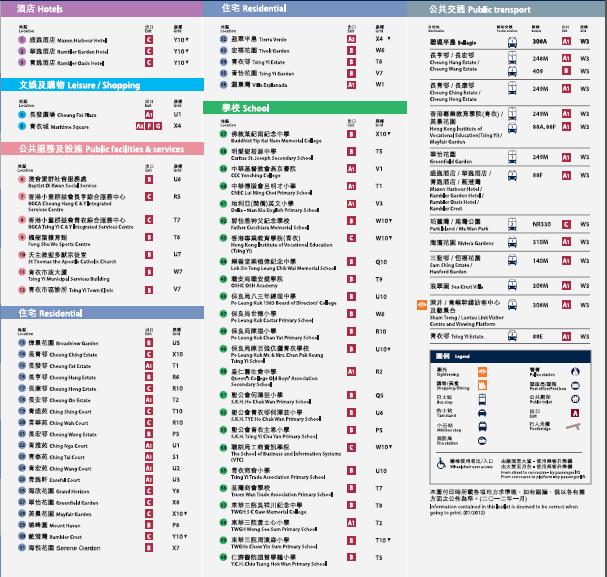Click the blue marker beside Maritime Square
The width and height of the screenshot is (607, 577).
coord(22,126)
